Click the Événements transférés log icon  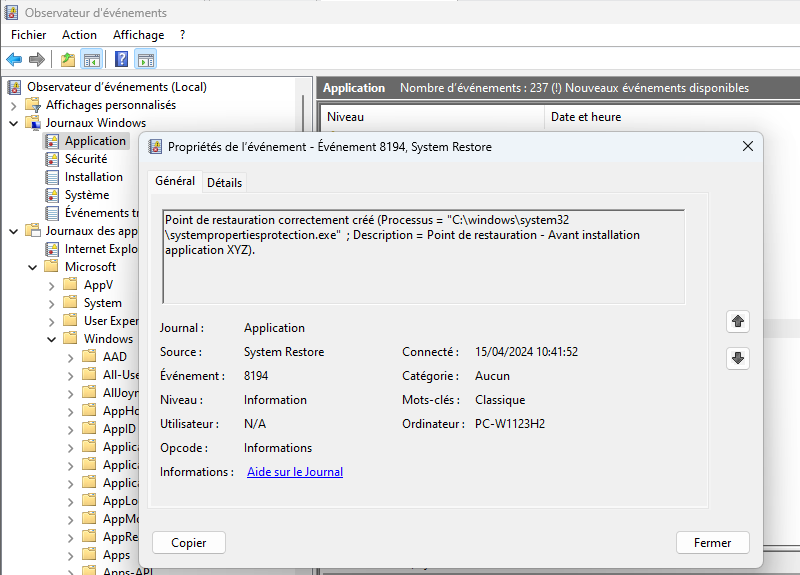pyautogui.click(x=52, y=213)
